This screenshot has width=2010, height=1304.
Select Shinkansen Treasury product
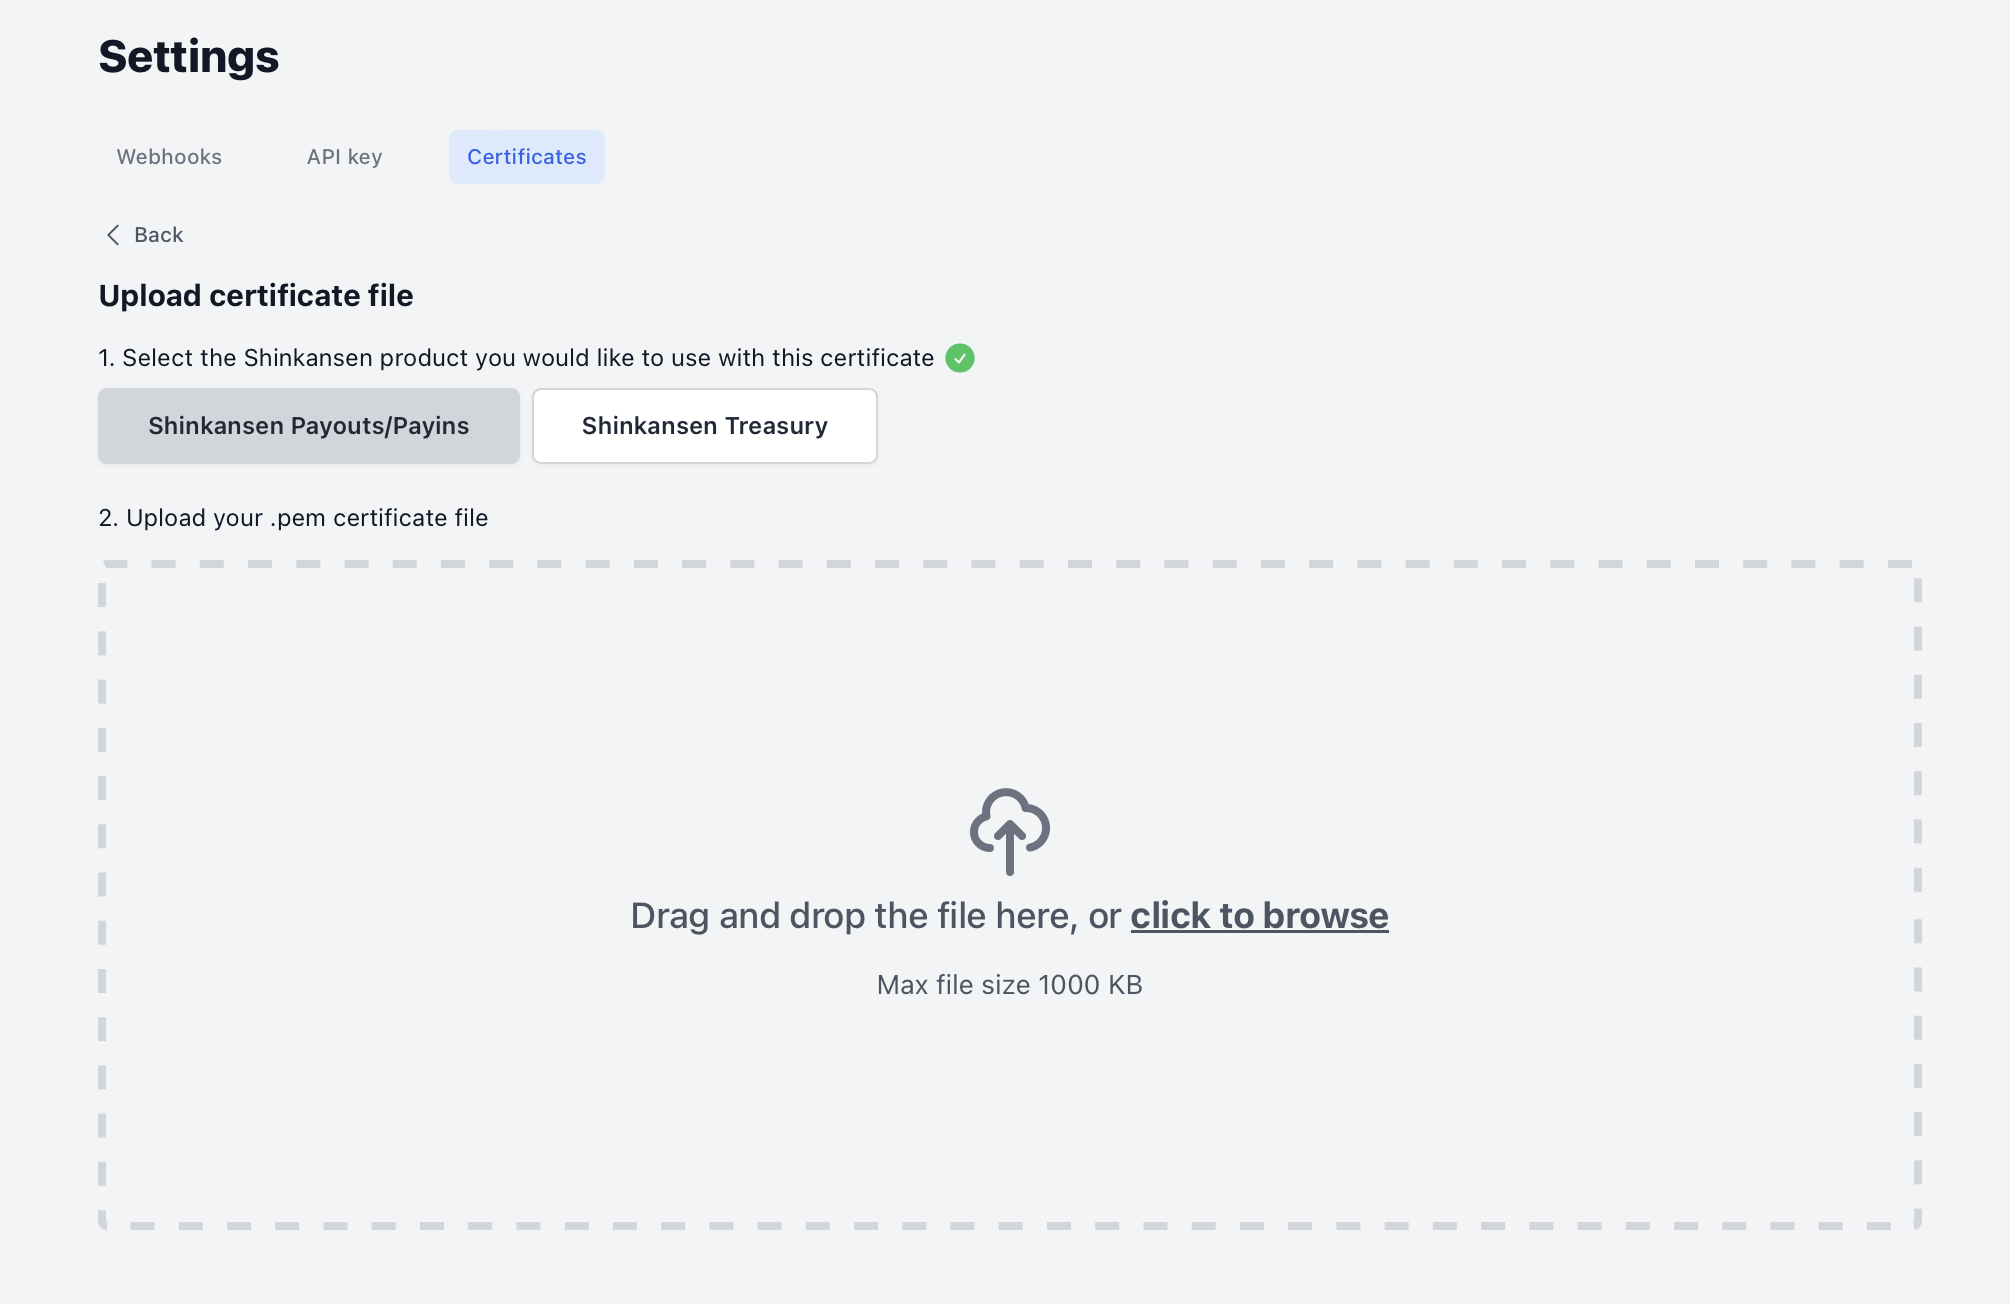click(x=705, y=426)
